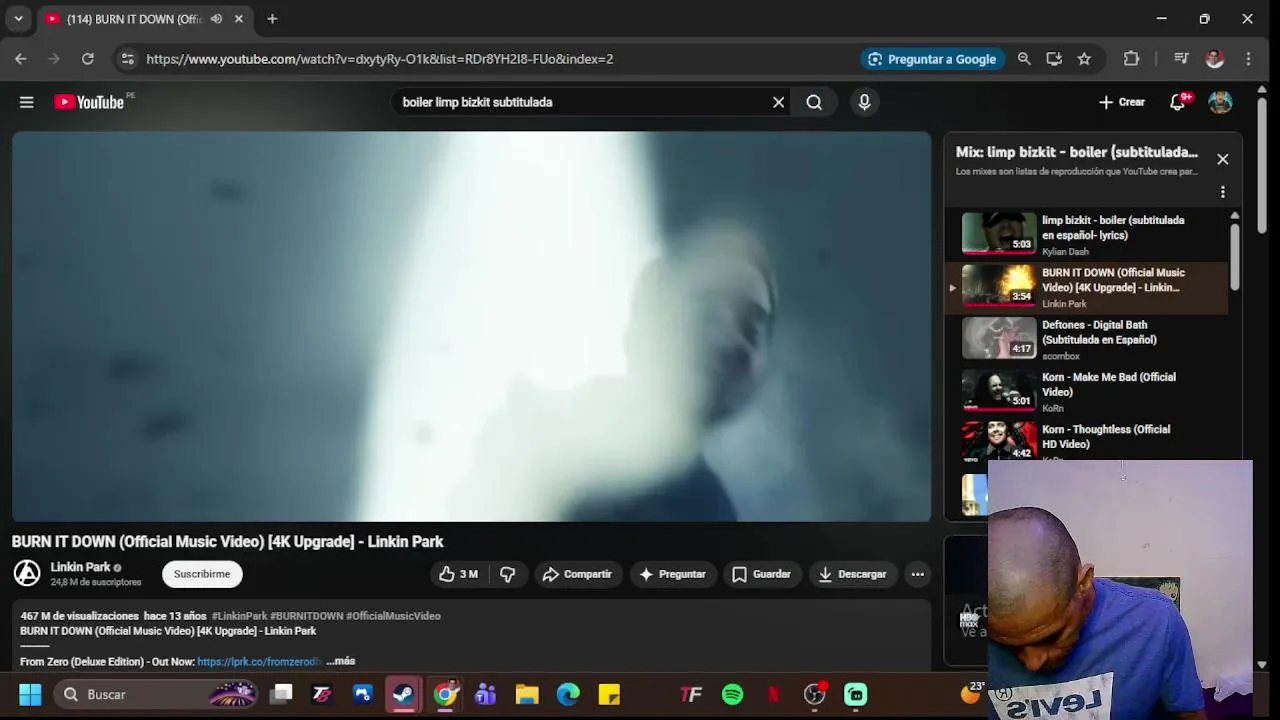
Task: Click the #LinkinPark hashtag
Action: [239, 616]
